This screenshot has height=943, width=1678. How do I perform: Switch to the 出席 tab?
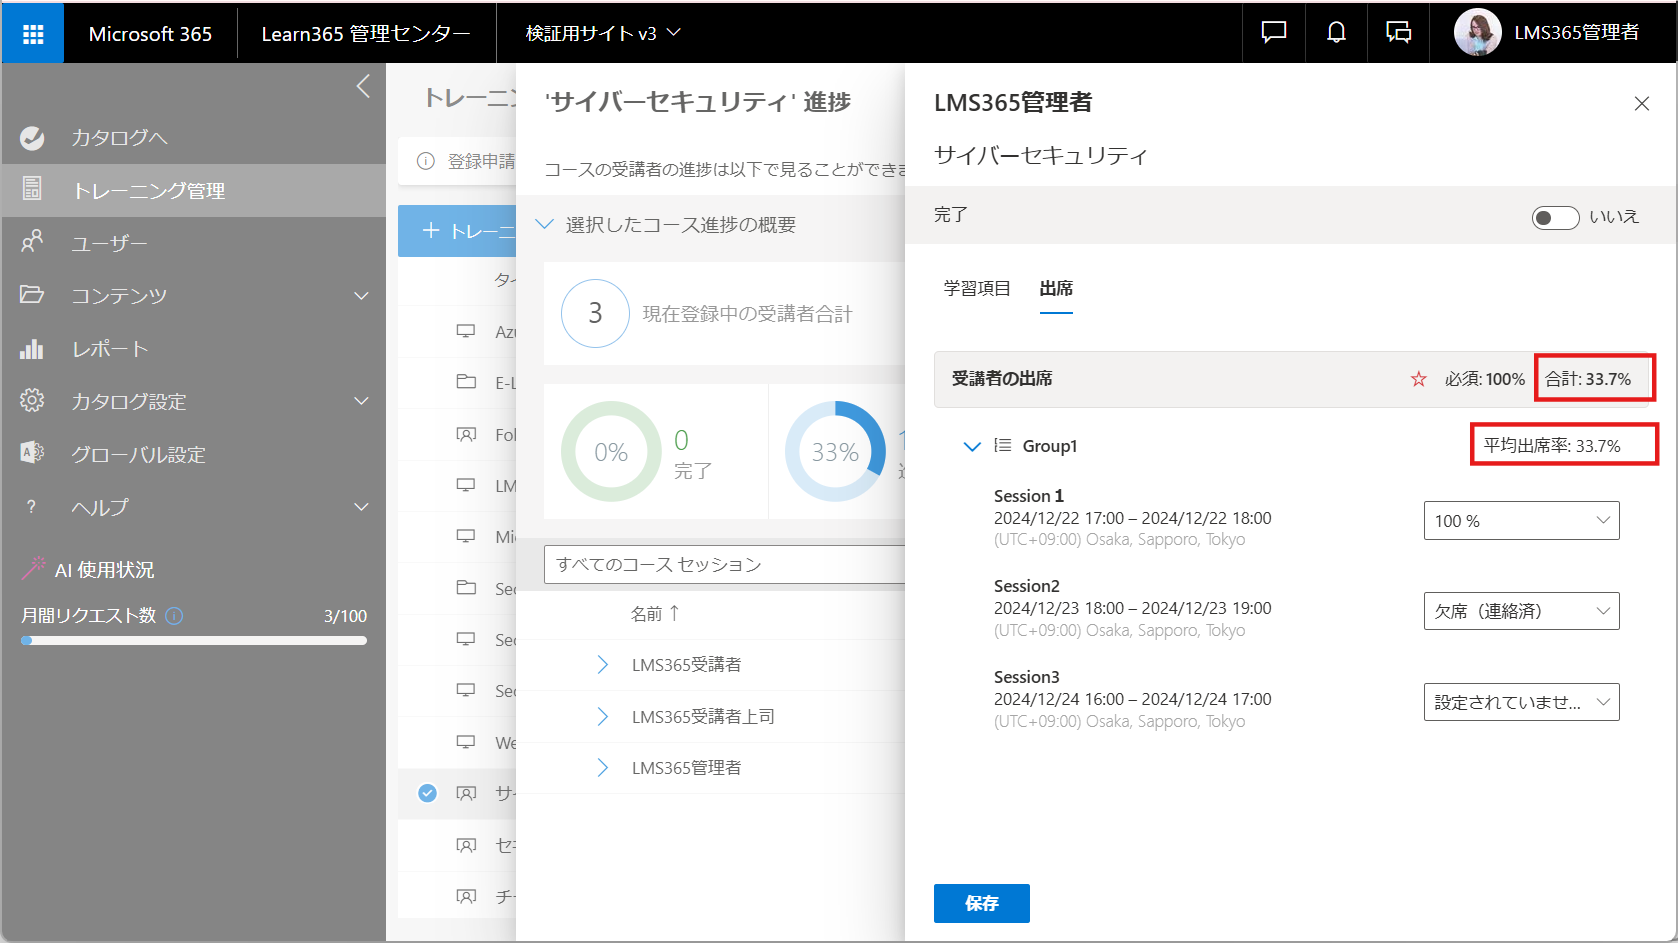click(1056, 289)
